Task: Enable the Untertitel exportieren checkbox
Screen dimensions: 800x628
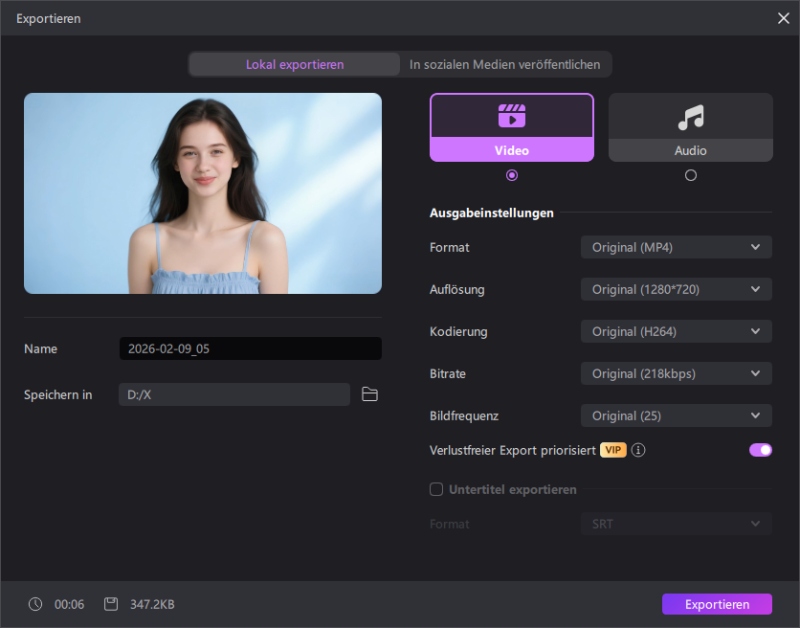Action: tap(436, 489)
